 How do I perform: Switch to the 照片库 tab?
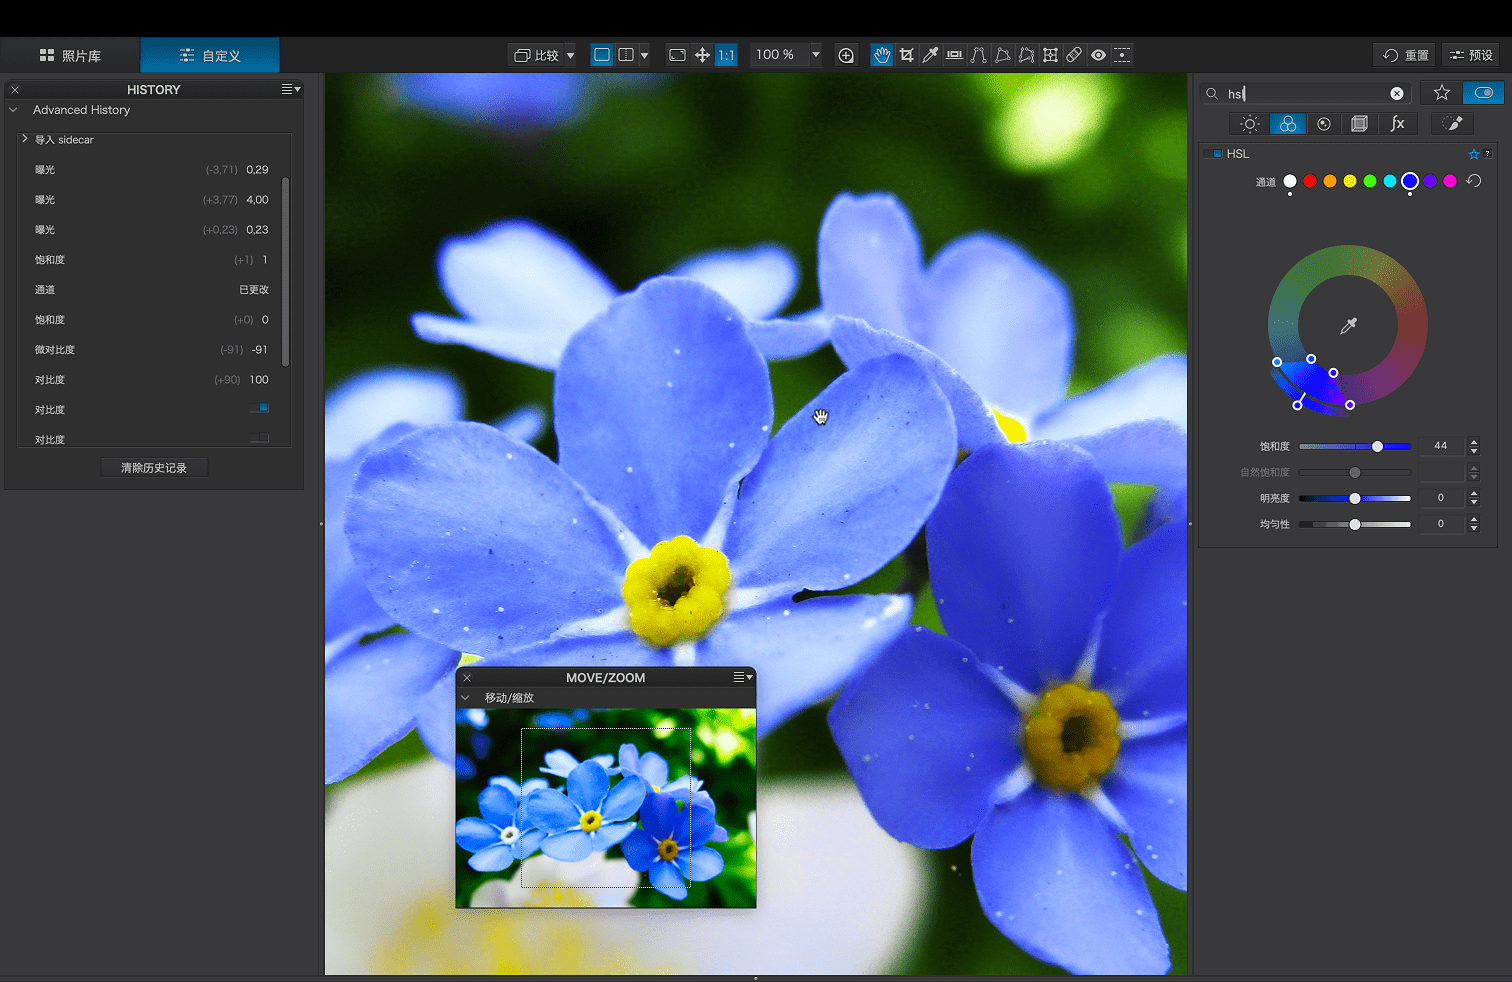pos(70,56)
